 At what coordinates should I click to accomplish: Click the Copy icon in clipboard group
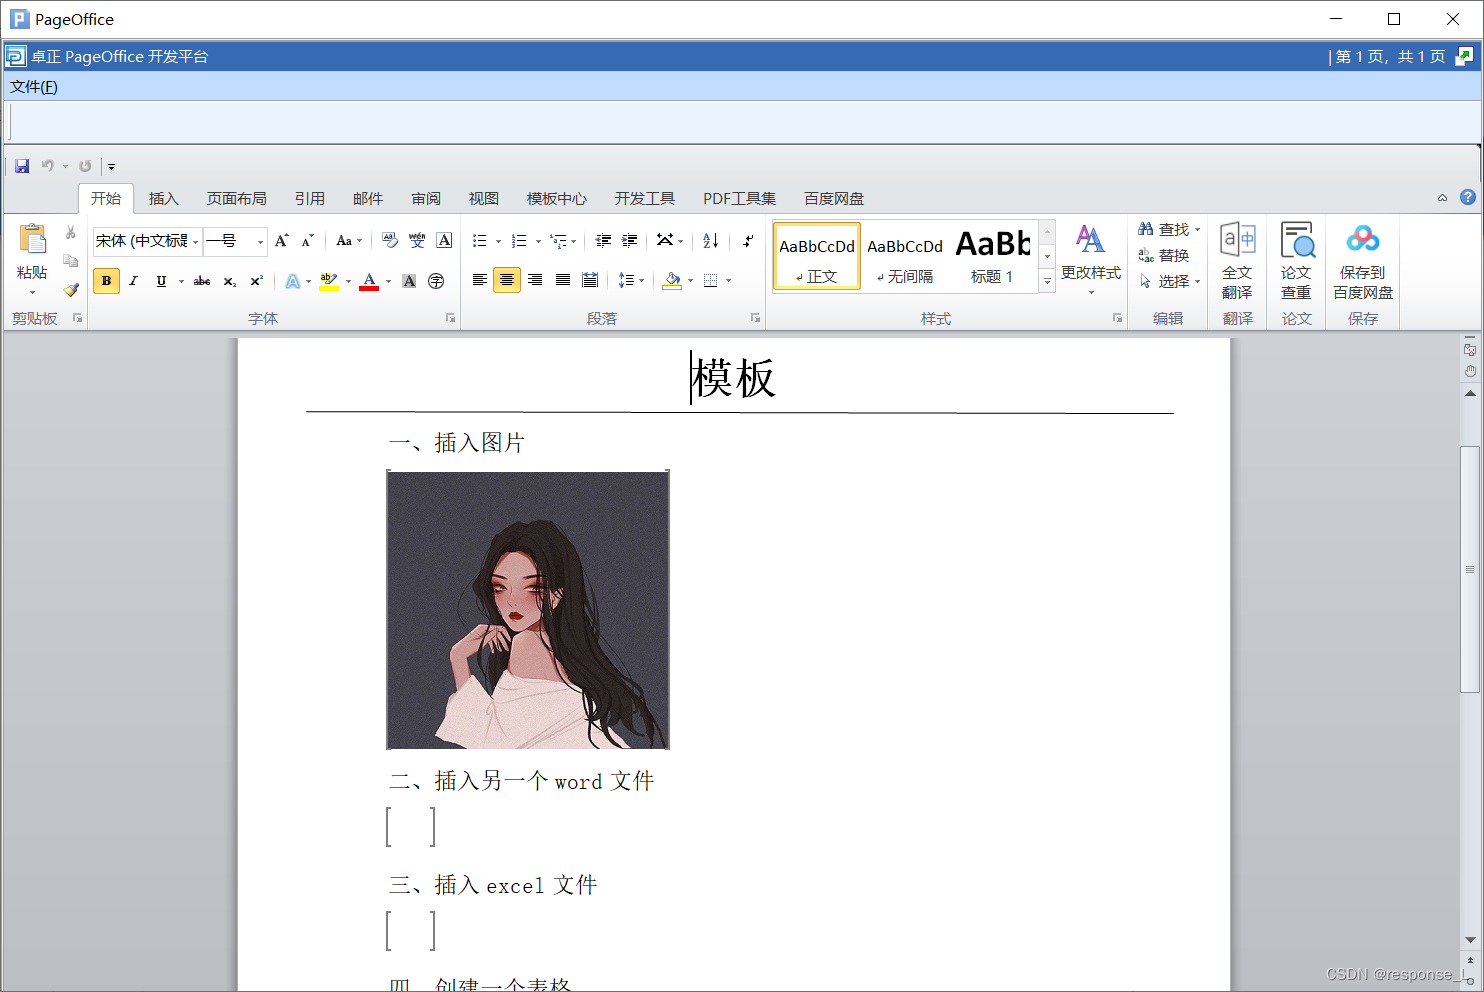(x=71, y=261)
